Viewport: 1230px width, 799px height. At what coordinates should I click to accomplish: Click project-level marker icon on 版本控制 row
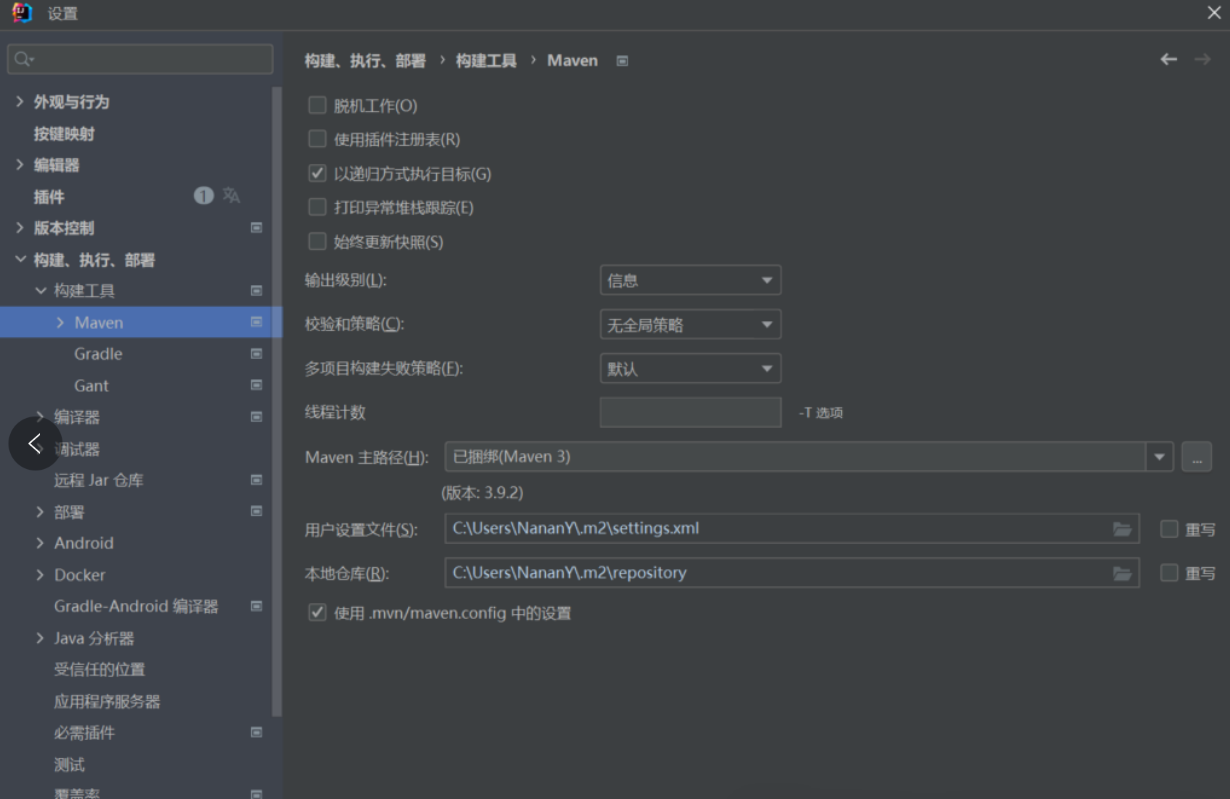point(256,228)
